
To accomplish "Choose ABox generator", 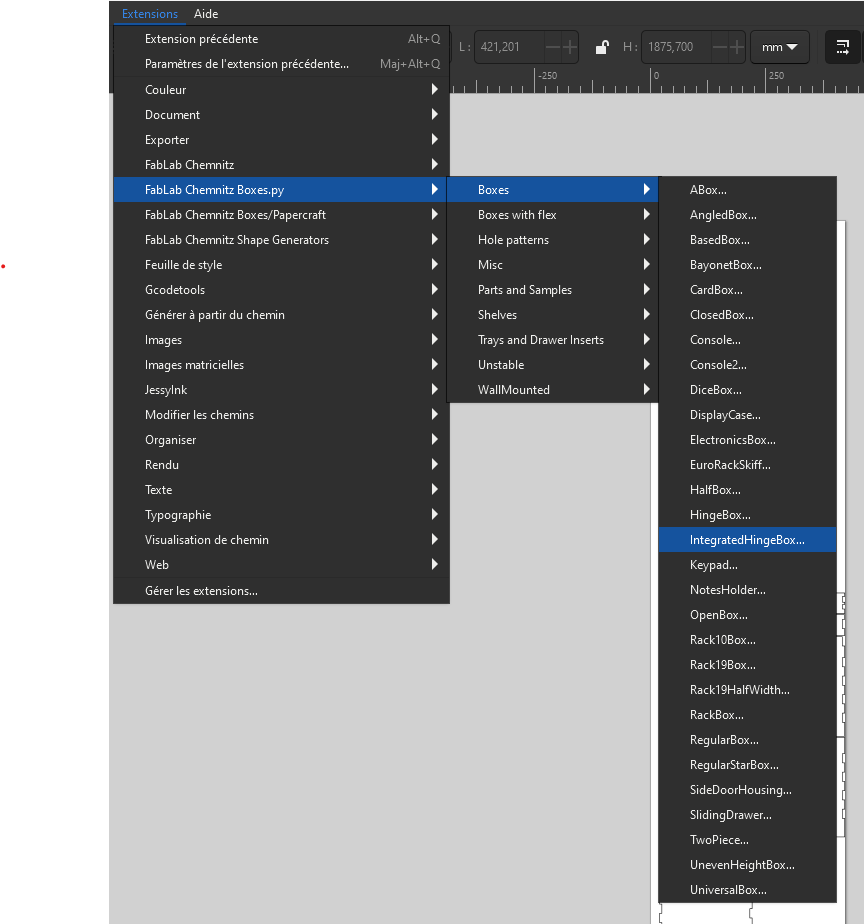I will coord(747,190).
